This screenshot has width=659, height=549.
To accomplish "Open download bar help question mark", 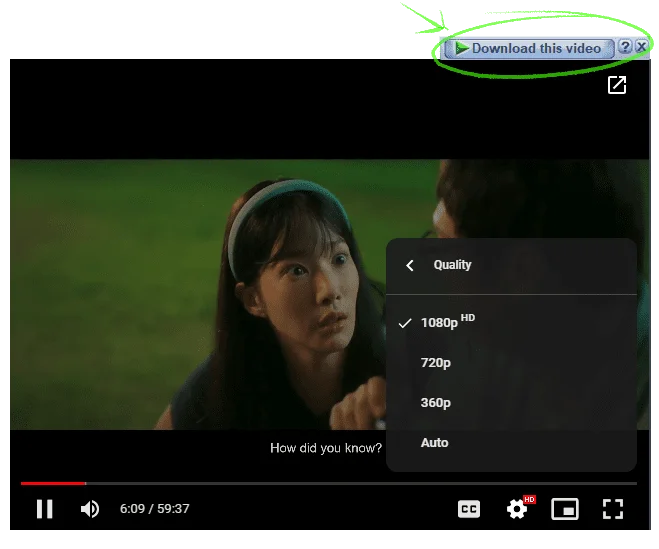I will coord(625,47).
